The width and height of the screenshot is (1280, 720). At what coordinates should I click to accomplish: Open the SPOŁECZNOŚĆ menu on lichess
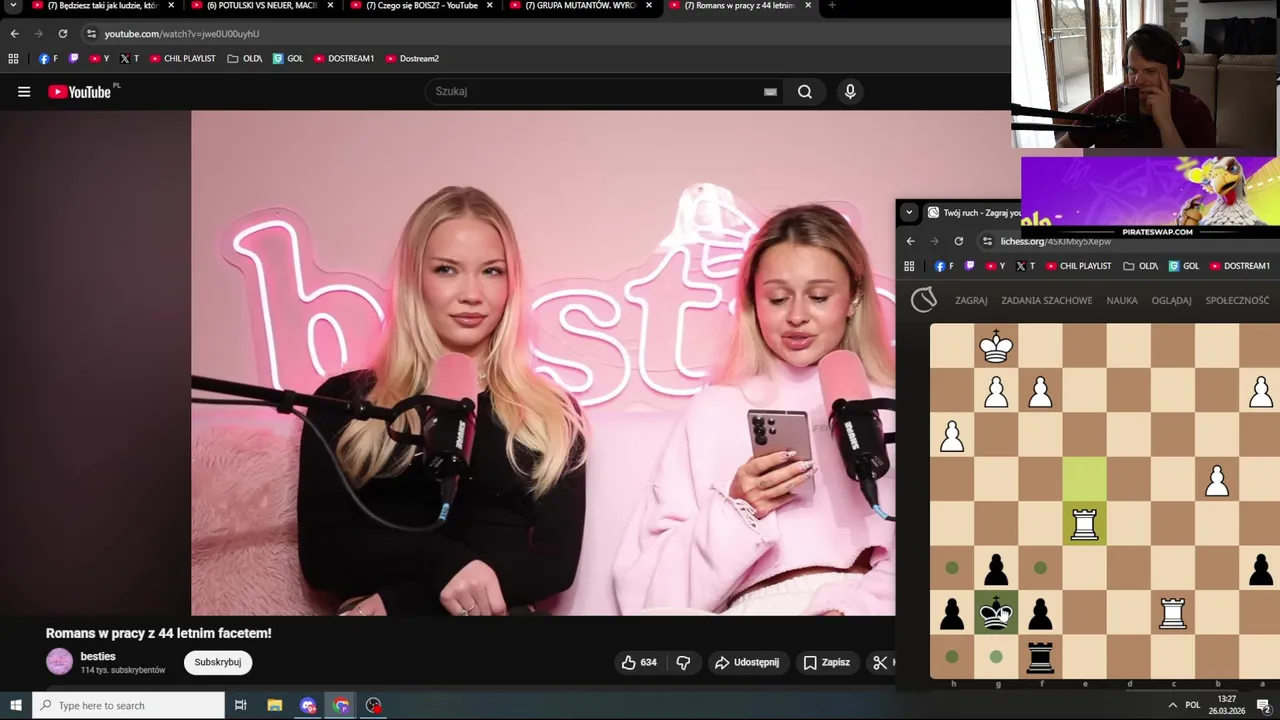coord(1237,300)
